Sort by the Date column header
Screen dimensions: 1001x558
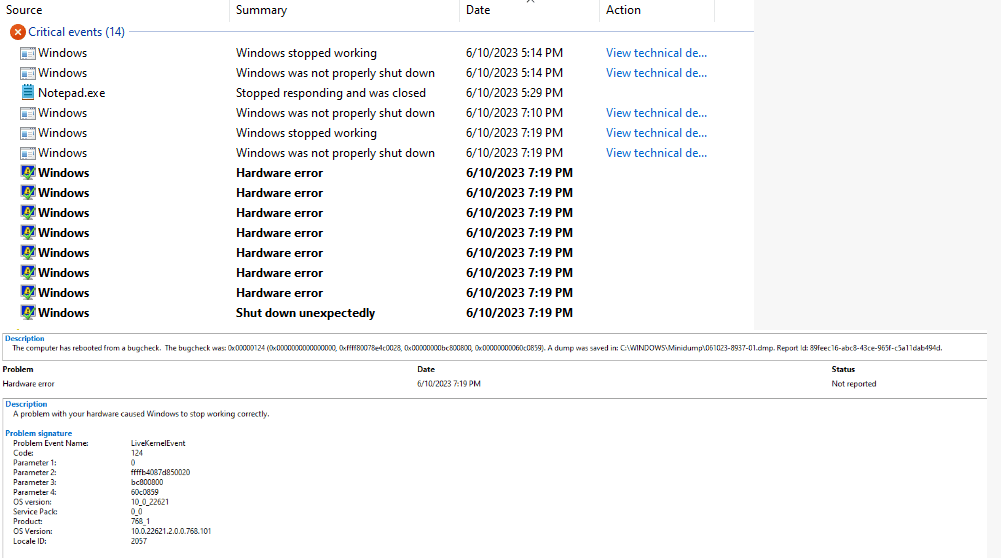(478, 10)
